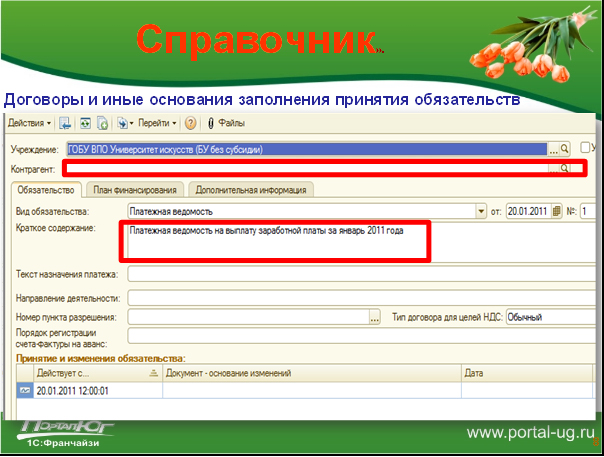This screenshot has height=457, width=604.
Task: Click magnifier icon in Контрагент field
Action: [x=564, y=169]
